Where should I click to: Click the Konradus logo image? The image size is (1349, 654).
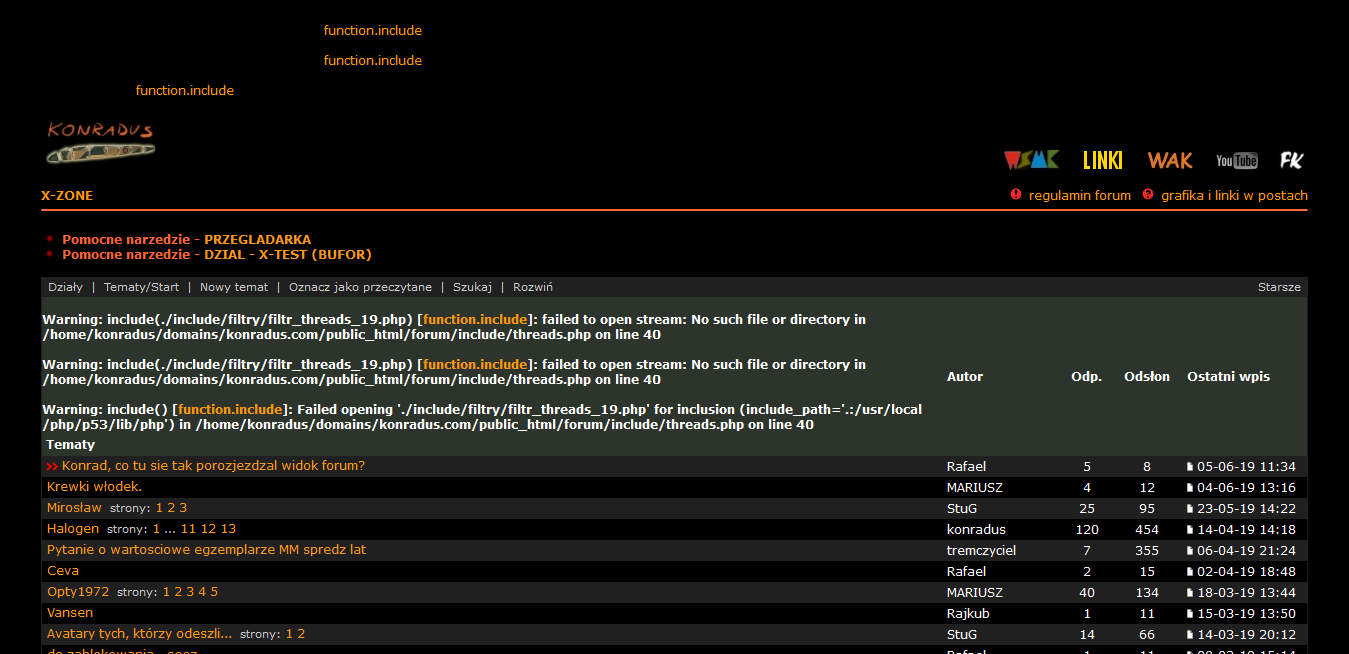coord(100,142)
